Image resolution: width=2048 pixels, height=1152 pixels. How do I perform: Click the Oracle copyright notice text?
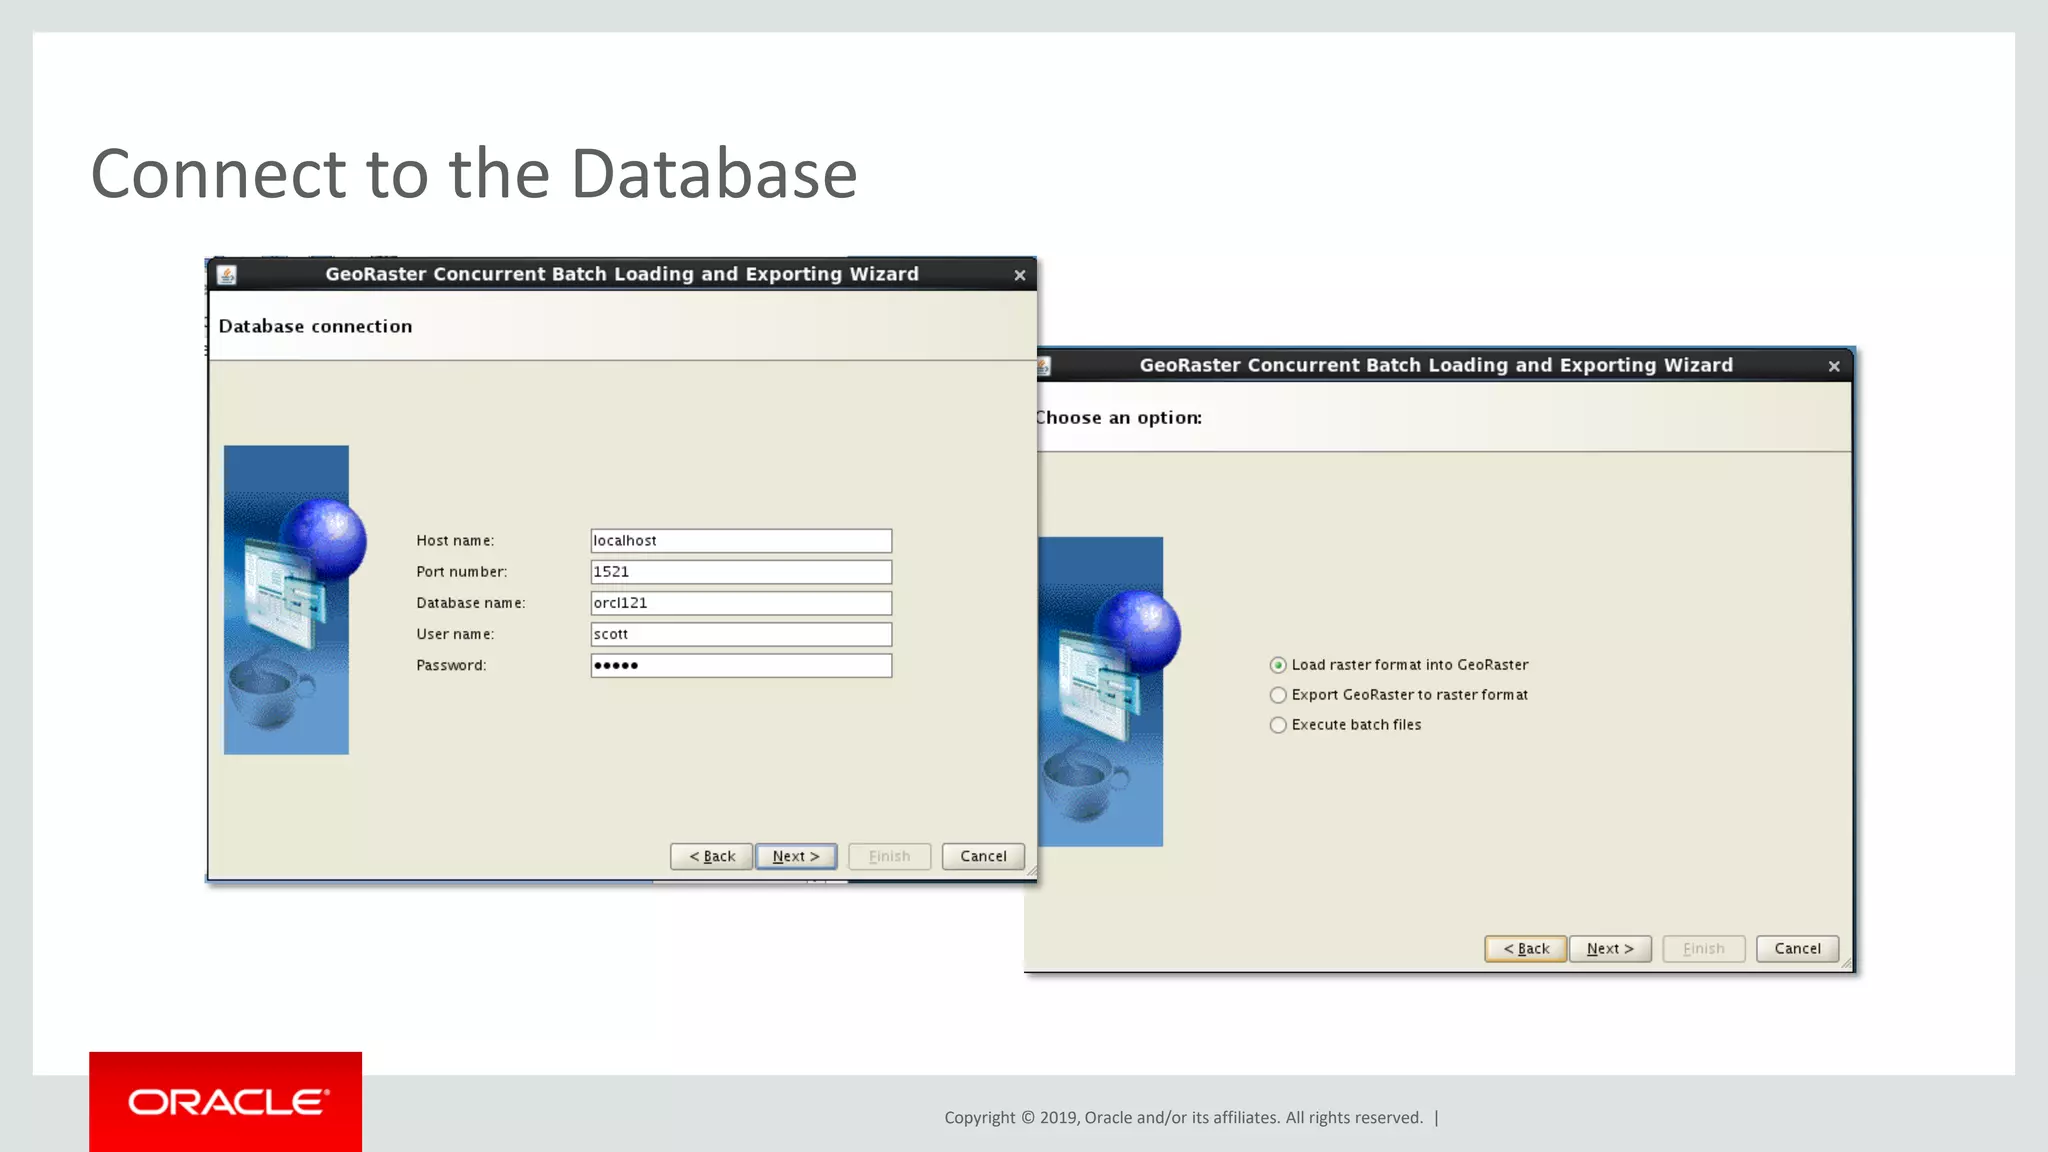coord(1184,1118)
